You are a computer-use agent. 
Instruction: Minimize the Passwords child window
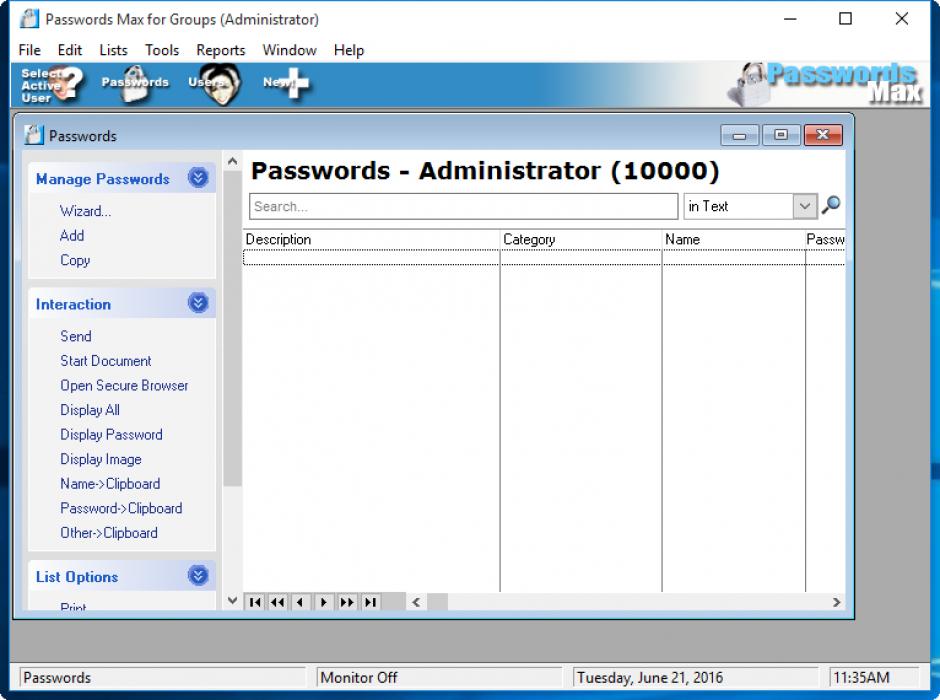click(740, 135)
